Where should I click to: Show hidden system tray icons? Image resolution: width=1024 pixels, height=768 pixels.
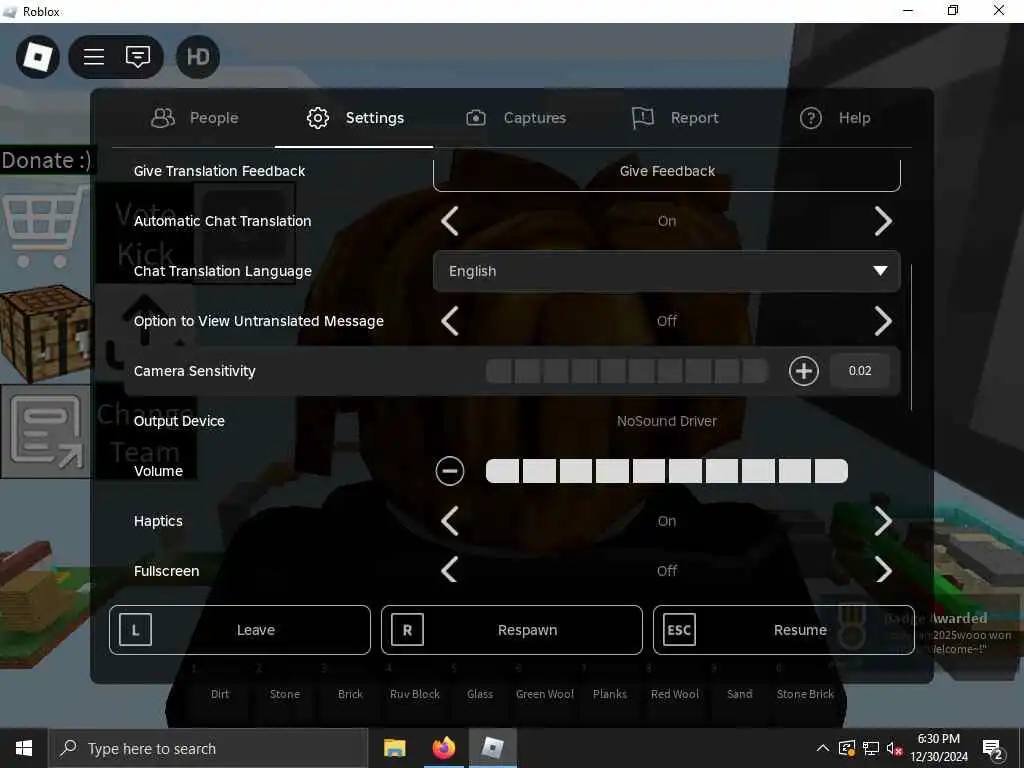pos(822,748)
